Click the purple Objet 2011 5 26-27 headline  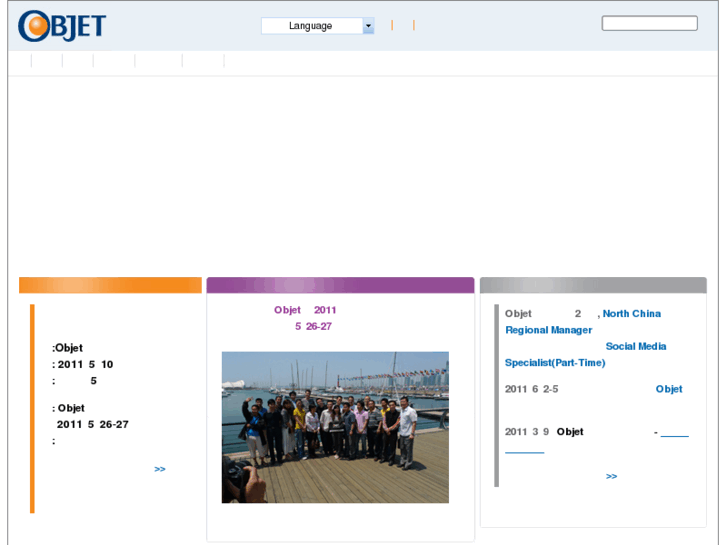[x=306, y=318]
